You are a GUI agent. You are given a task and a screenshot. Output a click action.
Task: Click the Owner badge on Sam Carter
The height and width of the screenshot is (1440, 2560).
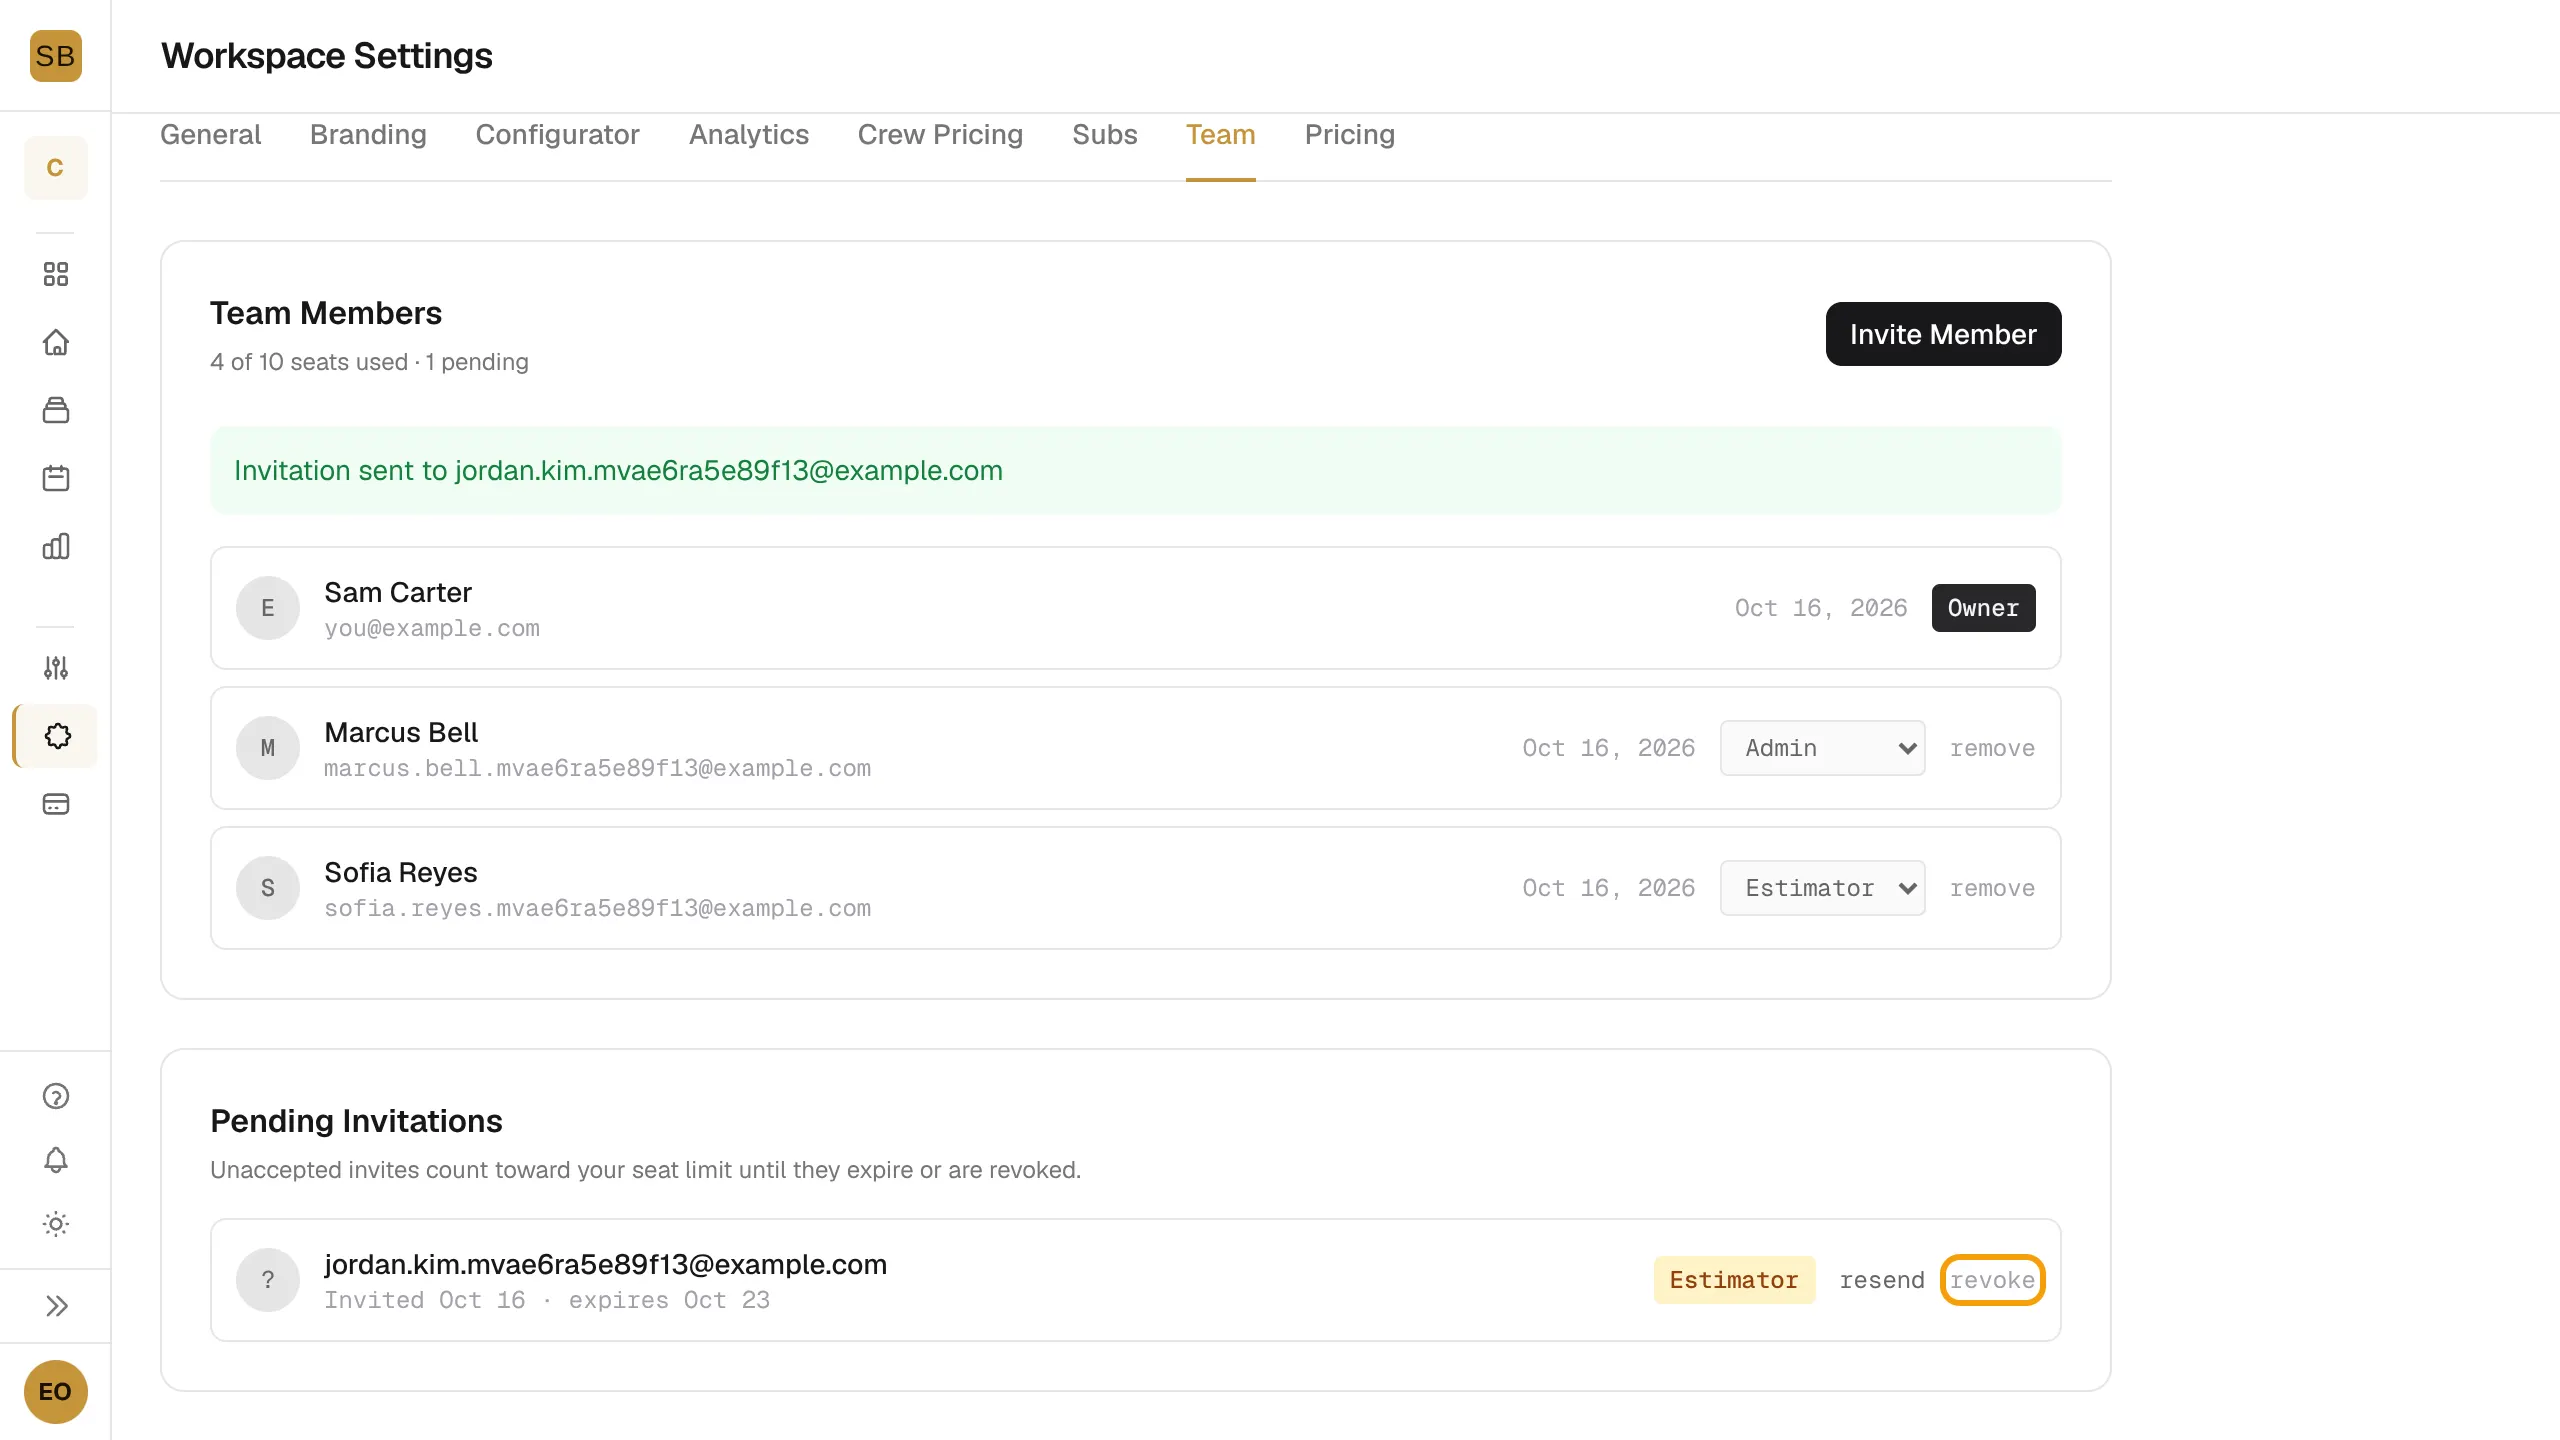click(x=1983, y=608)
